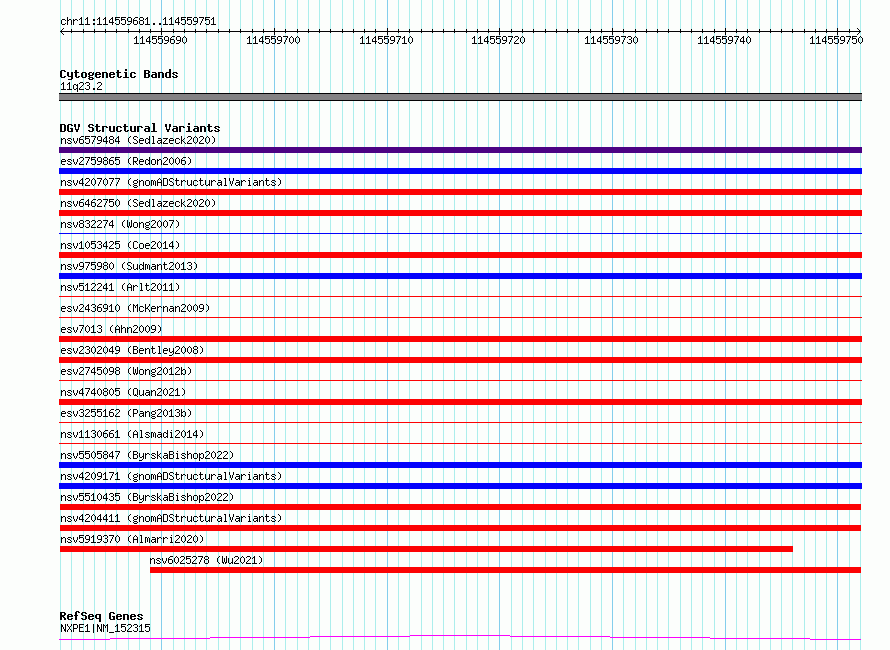890x650 pixels.
Task: Click the blue bar under nsv4209171
Action: click(460, 486)
